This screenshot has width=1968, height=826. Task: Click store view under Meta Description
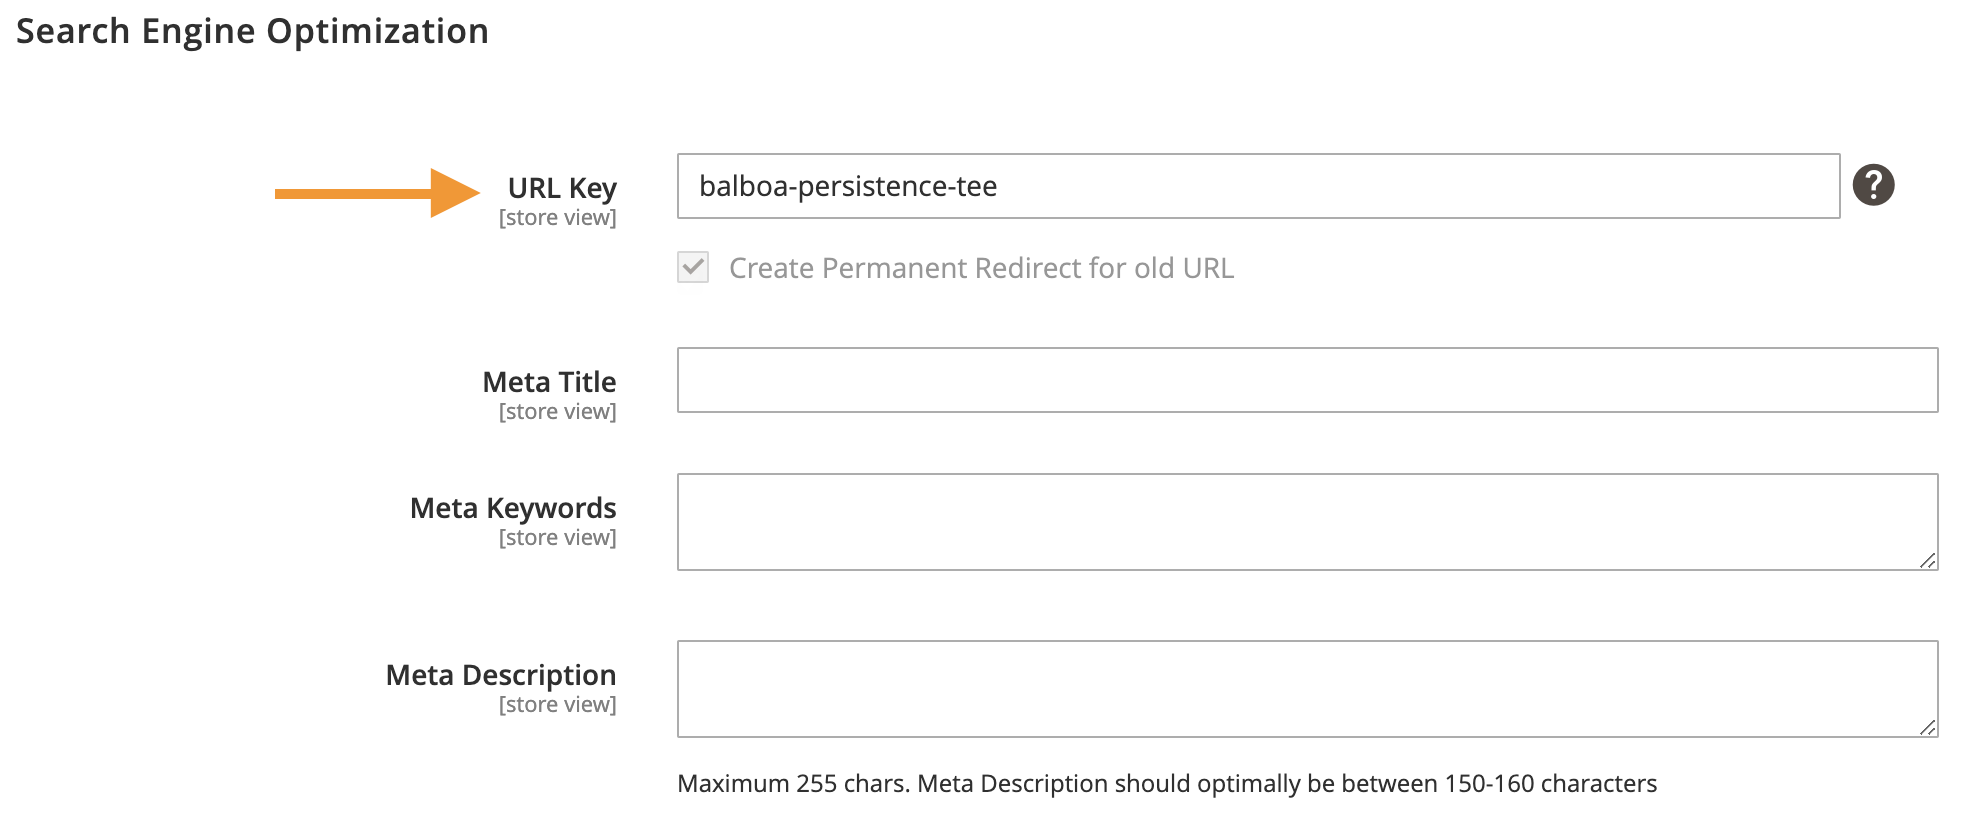557,704
